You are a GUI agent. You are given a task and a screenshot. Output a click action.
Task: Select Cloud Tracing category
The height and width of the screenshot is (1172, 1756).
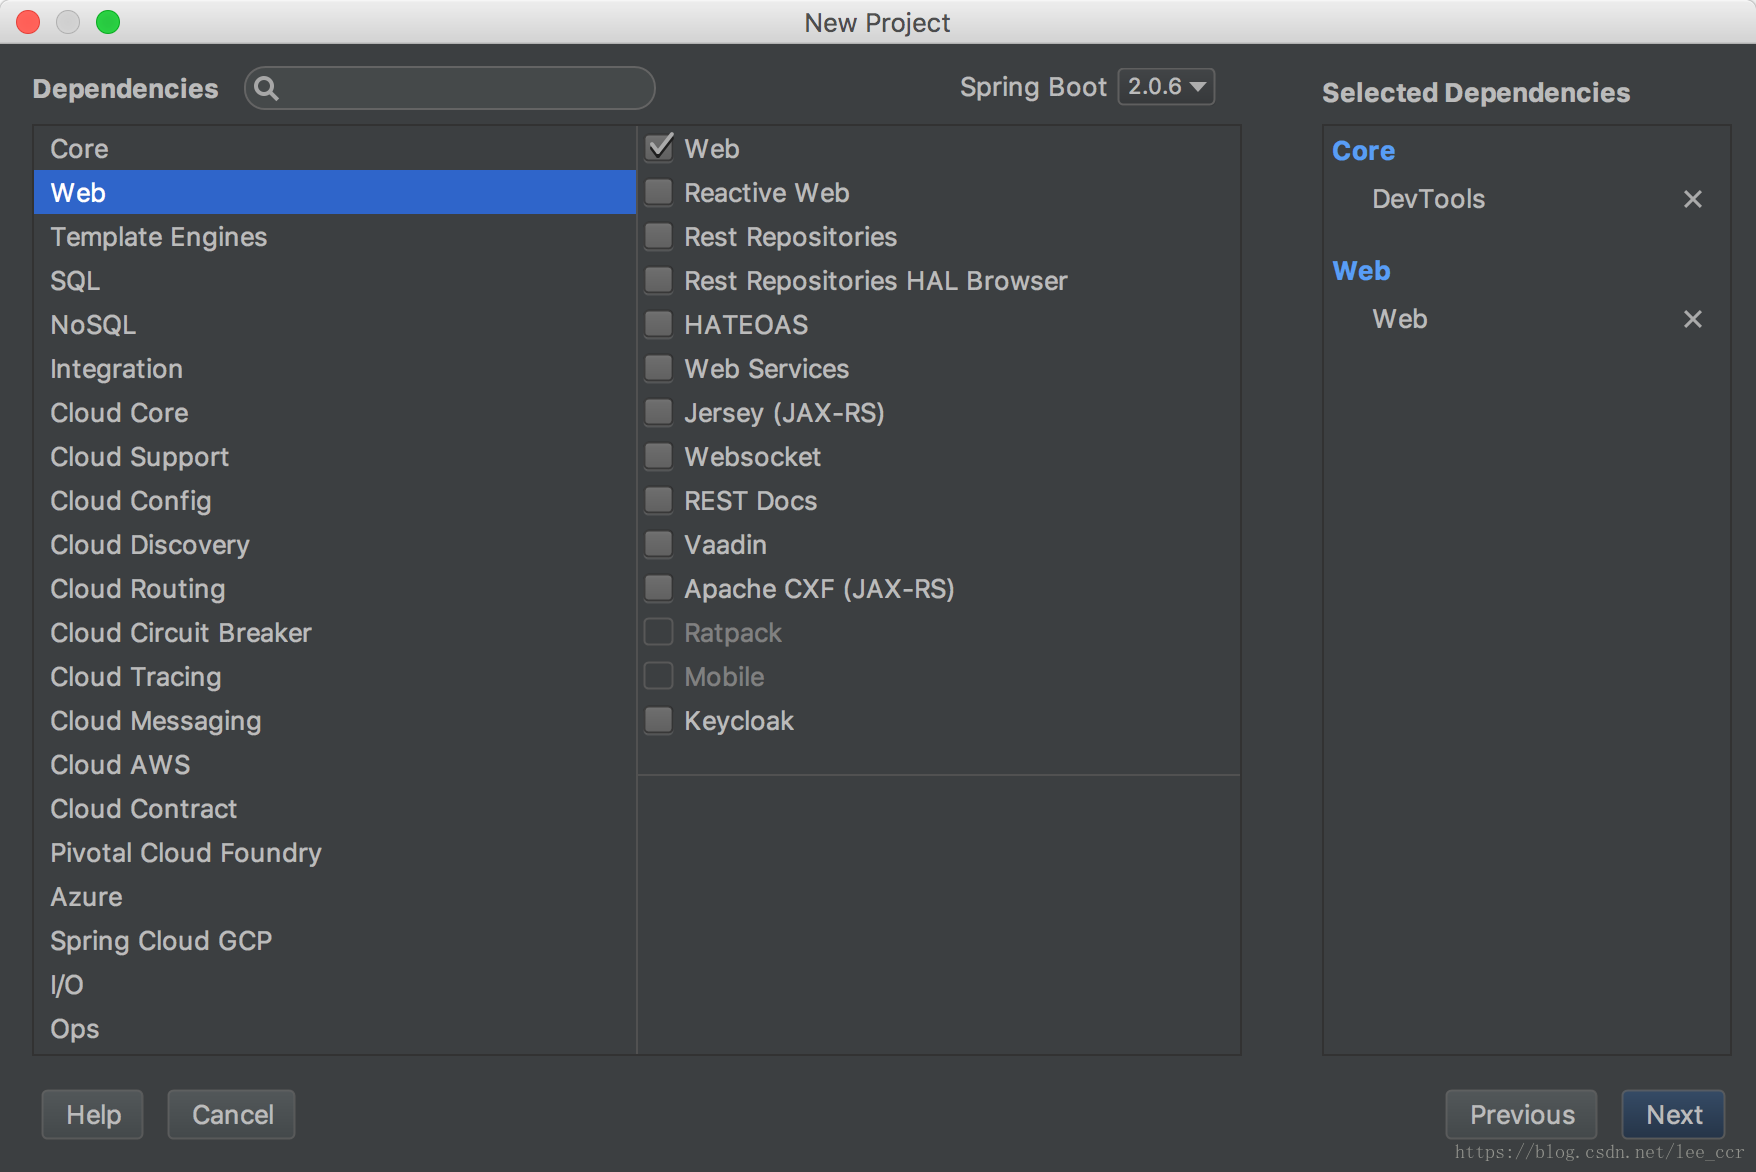click(x=335, y=676)
